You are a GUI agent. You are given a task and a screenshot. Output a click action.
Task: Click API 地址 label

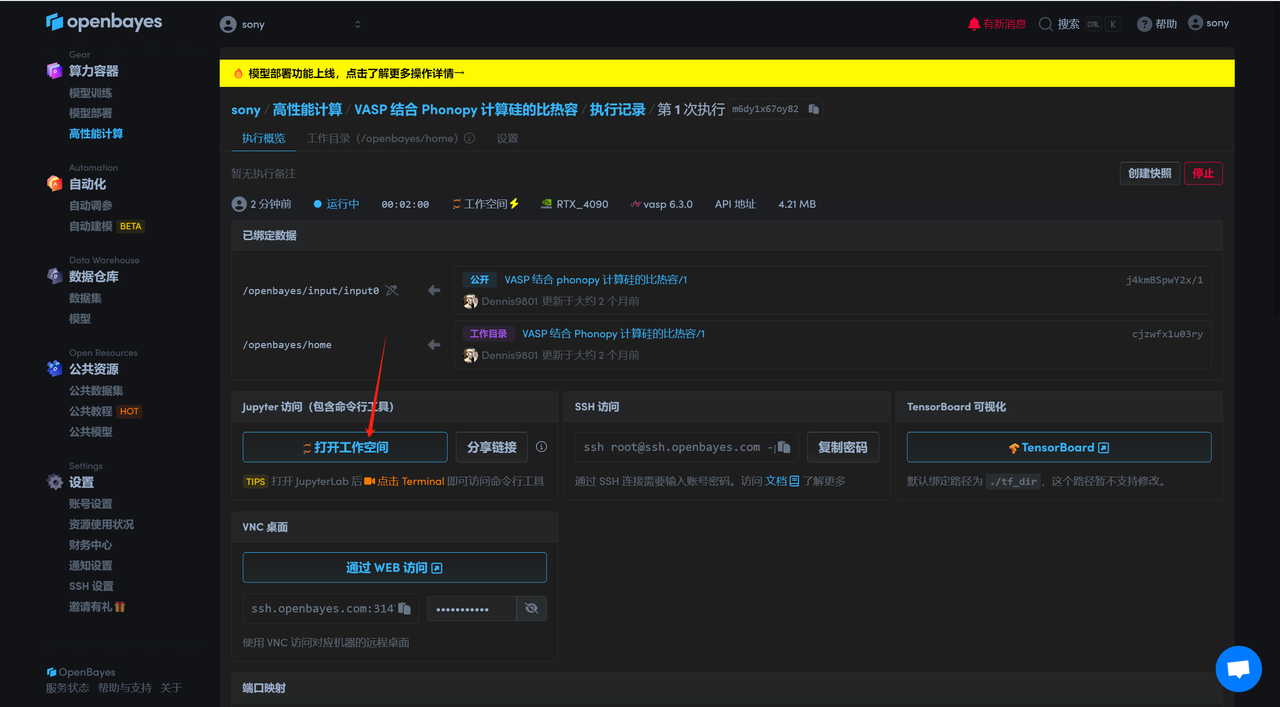(x=735, y=204)
